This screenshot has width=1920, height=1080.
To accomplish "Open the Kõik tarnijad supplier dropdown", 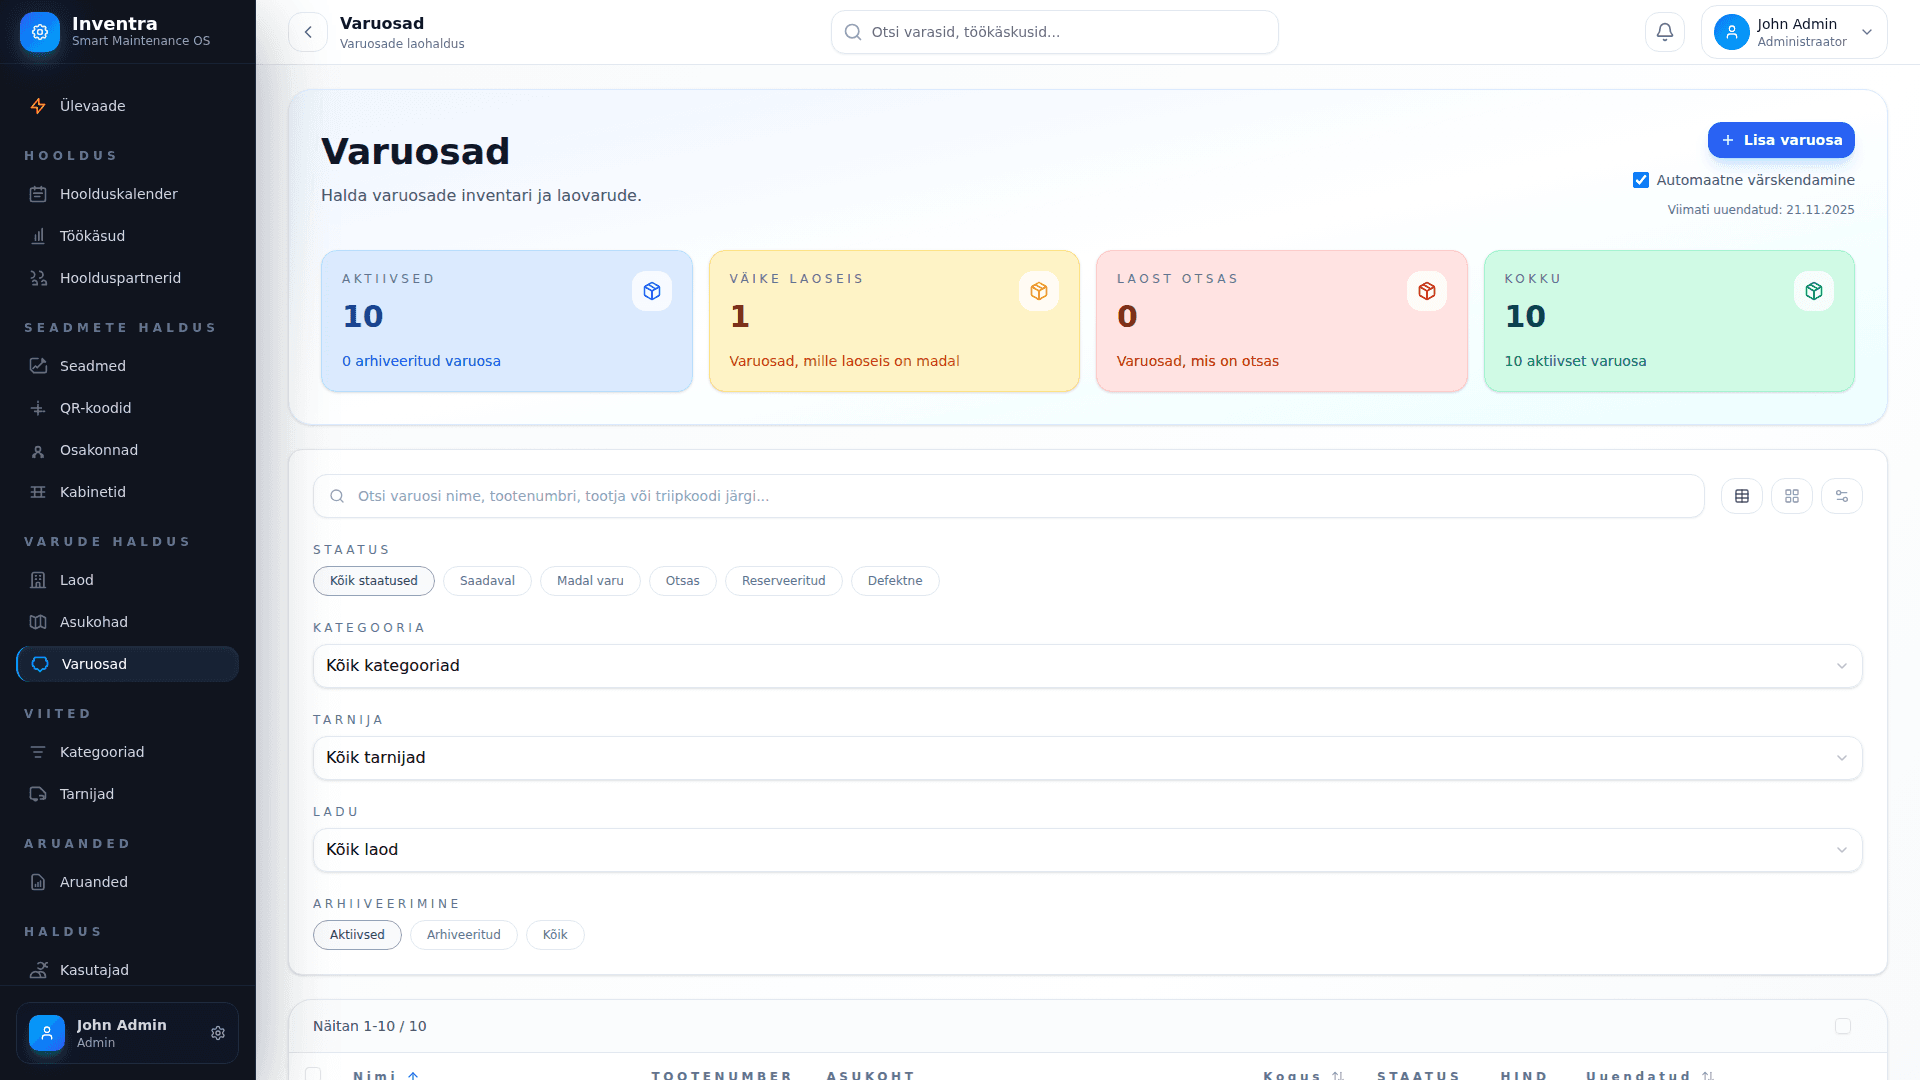I will (1087, 758).
